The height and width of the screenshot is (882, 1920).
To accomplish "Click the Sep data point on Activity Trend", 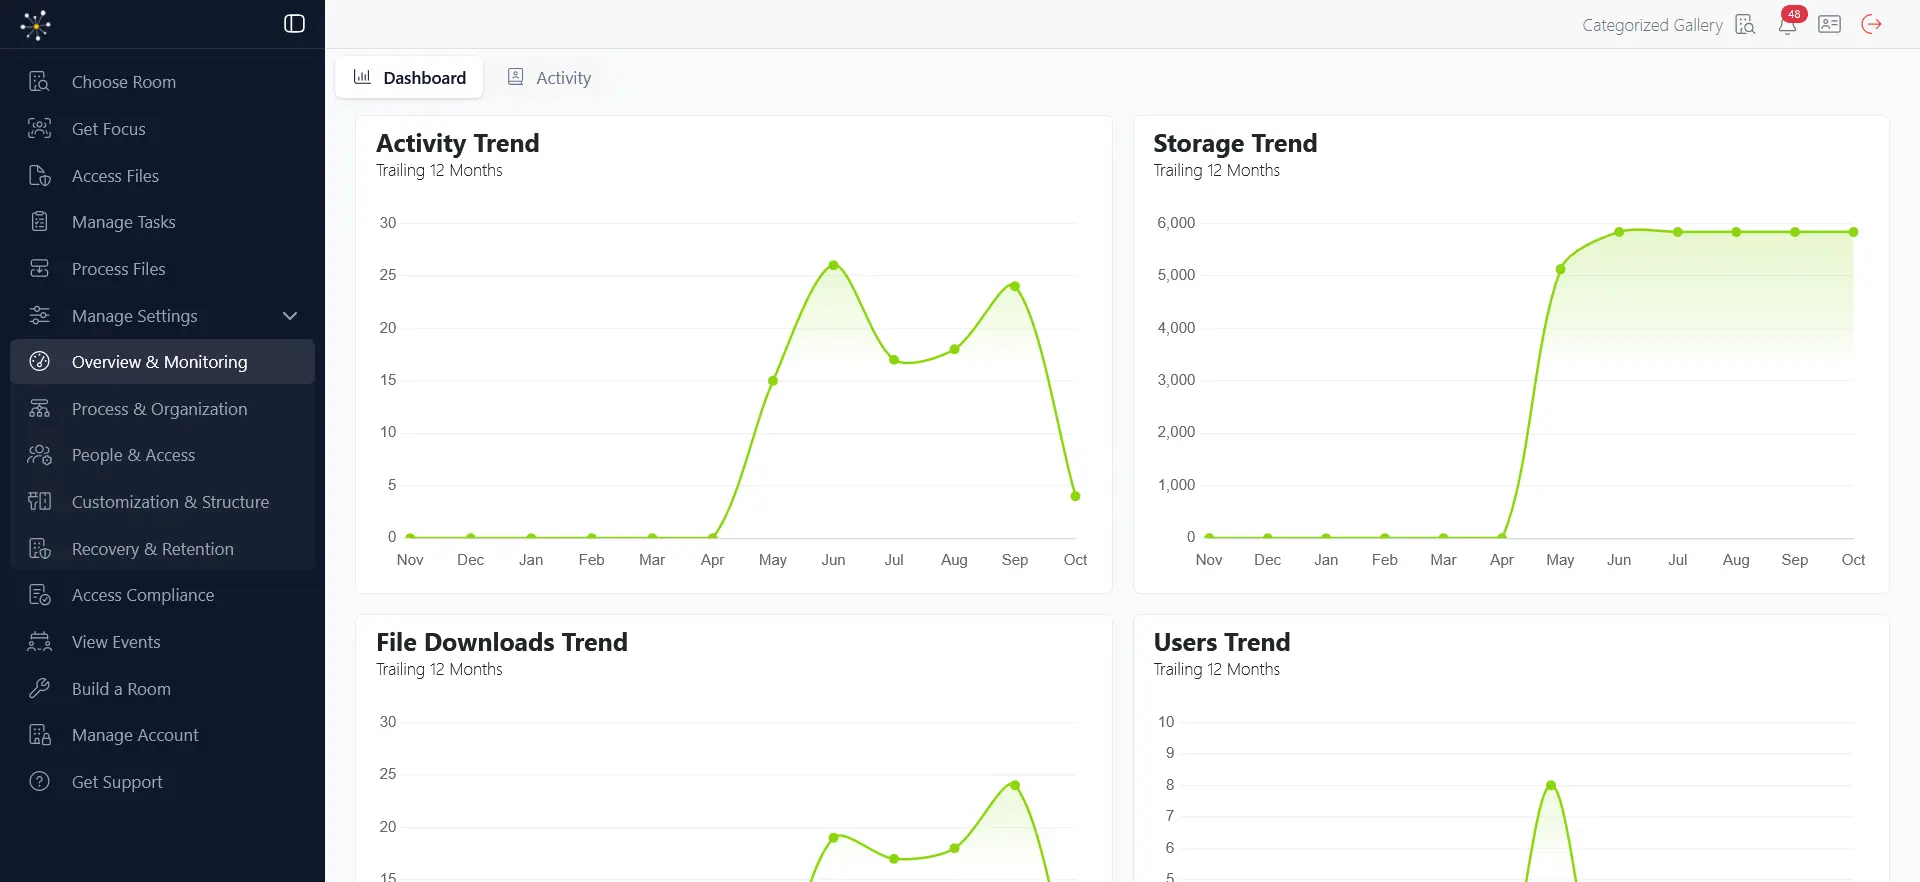I will point(1015,286).
